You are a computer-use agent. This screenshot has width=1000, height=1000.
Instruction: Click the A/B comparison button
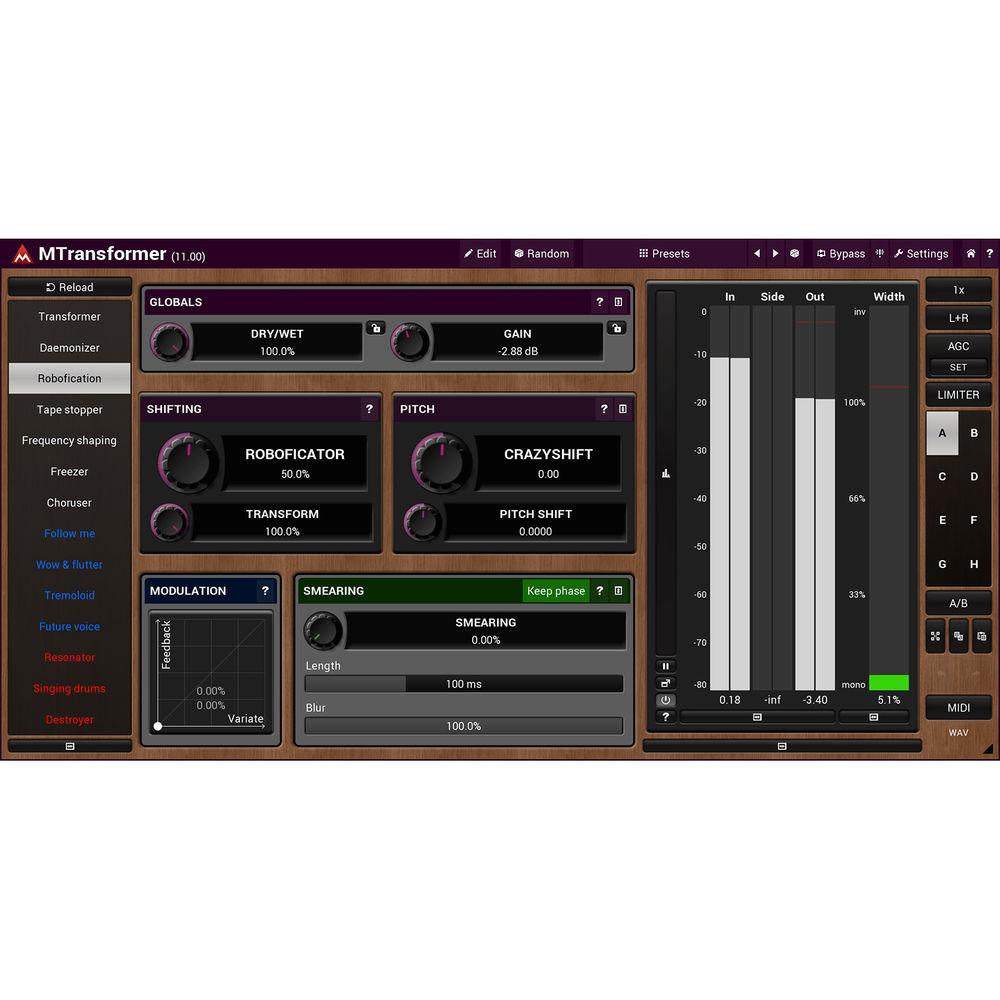tap(958, 602)
